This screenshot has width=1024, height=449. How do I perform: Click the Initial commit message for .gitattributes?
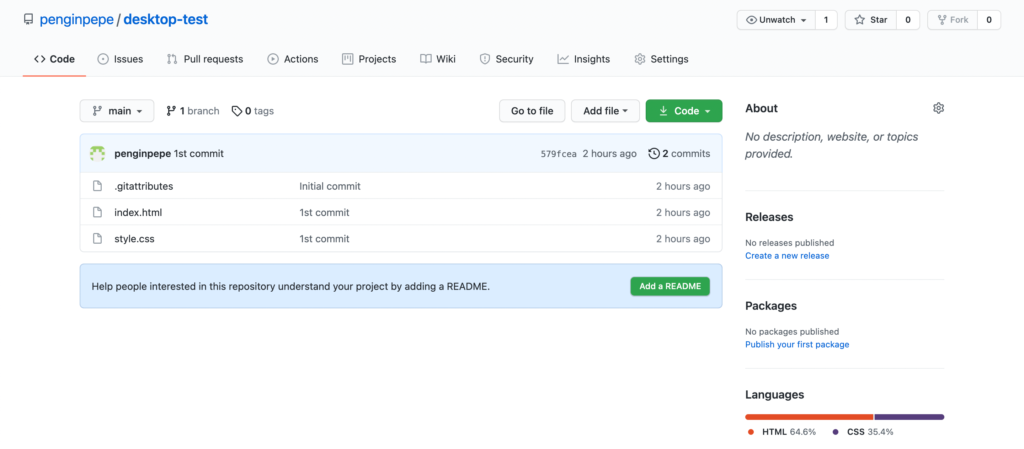[x=330, y=186]
